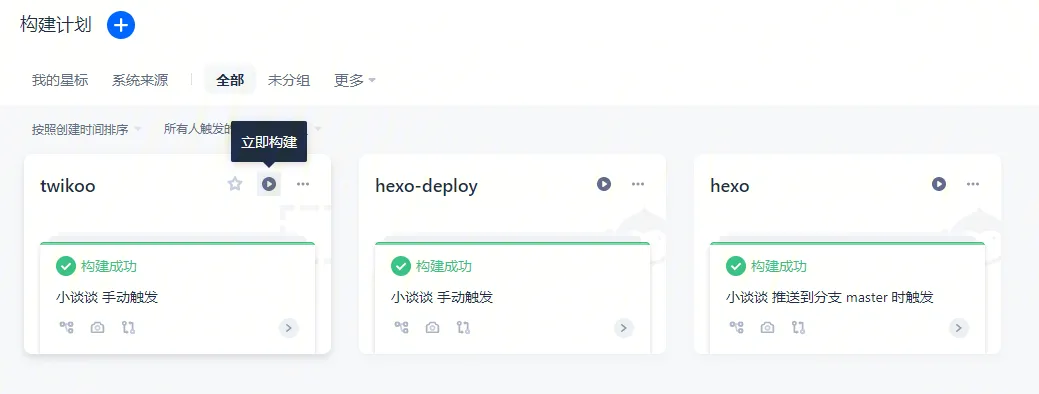
Task: Open snapshot camera icon in twikoo build
Action: pyautogui.click(x=97, y=327)
